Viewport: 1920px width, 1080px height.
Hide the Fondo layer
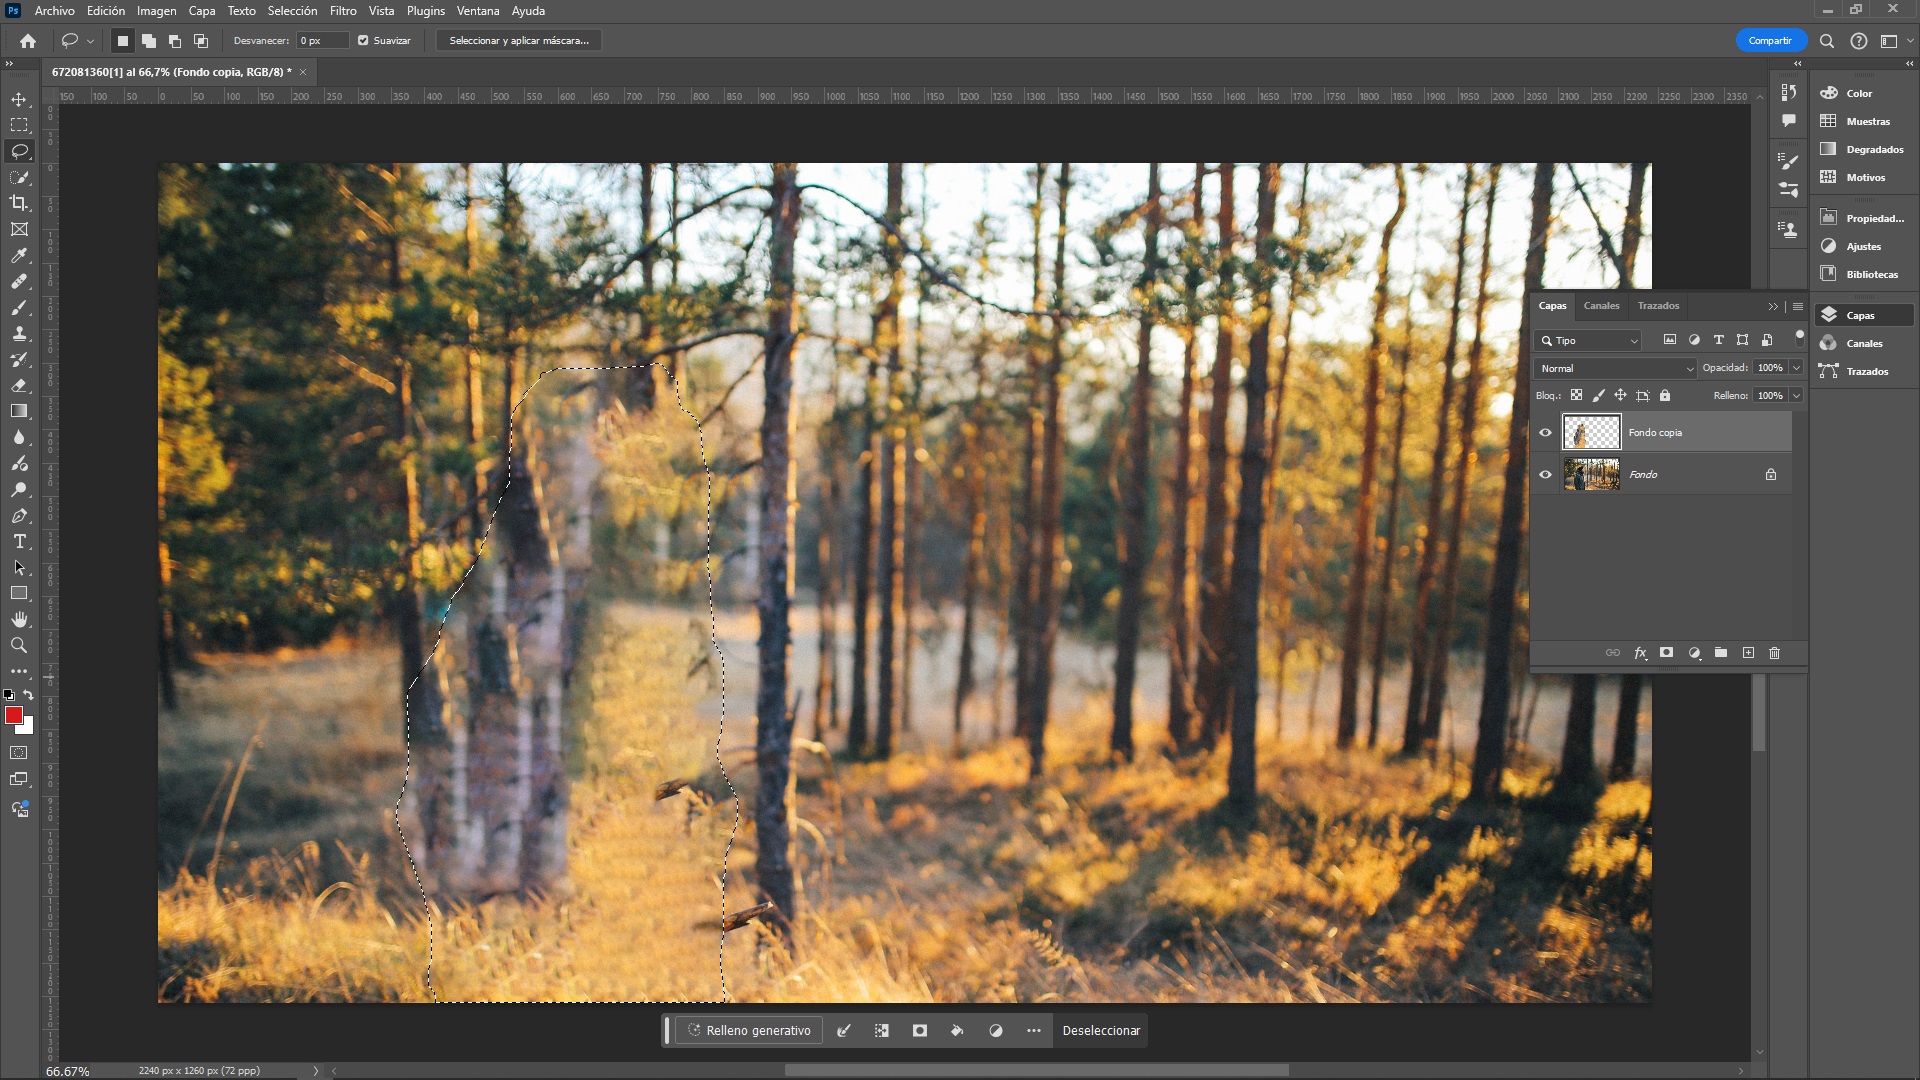(x=1545, y=475)
